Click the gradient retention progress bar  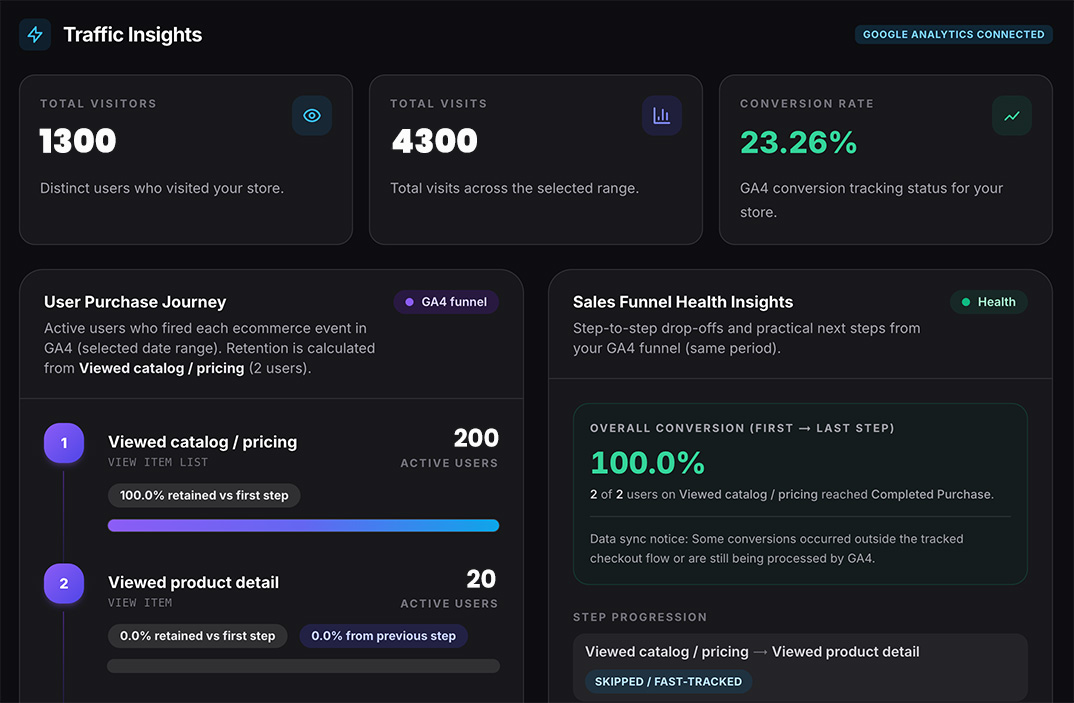pyautogui.click(x=303, y=525)
